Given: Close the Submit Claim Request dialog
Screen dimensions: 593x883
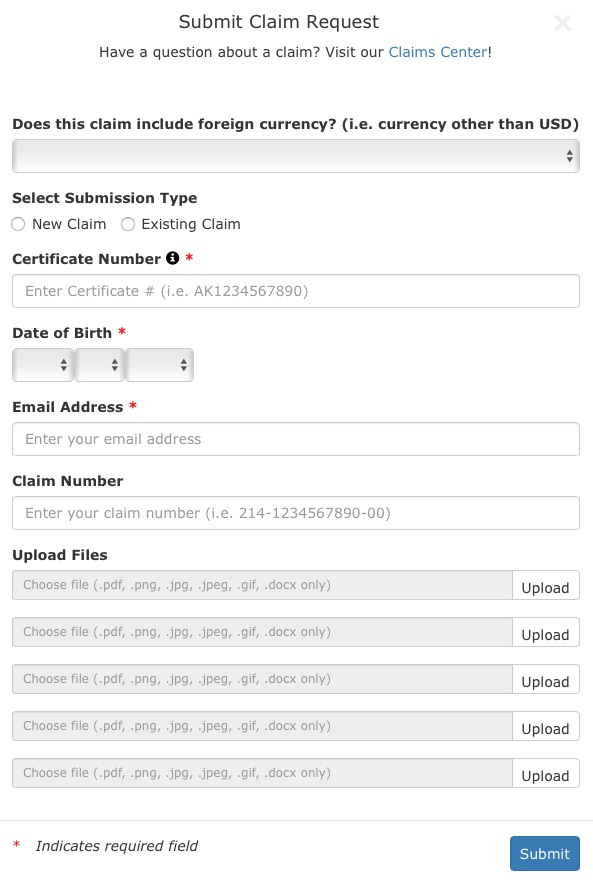Looking at the screenshot, I should [562, 23].
